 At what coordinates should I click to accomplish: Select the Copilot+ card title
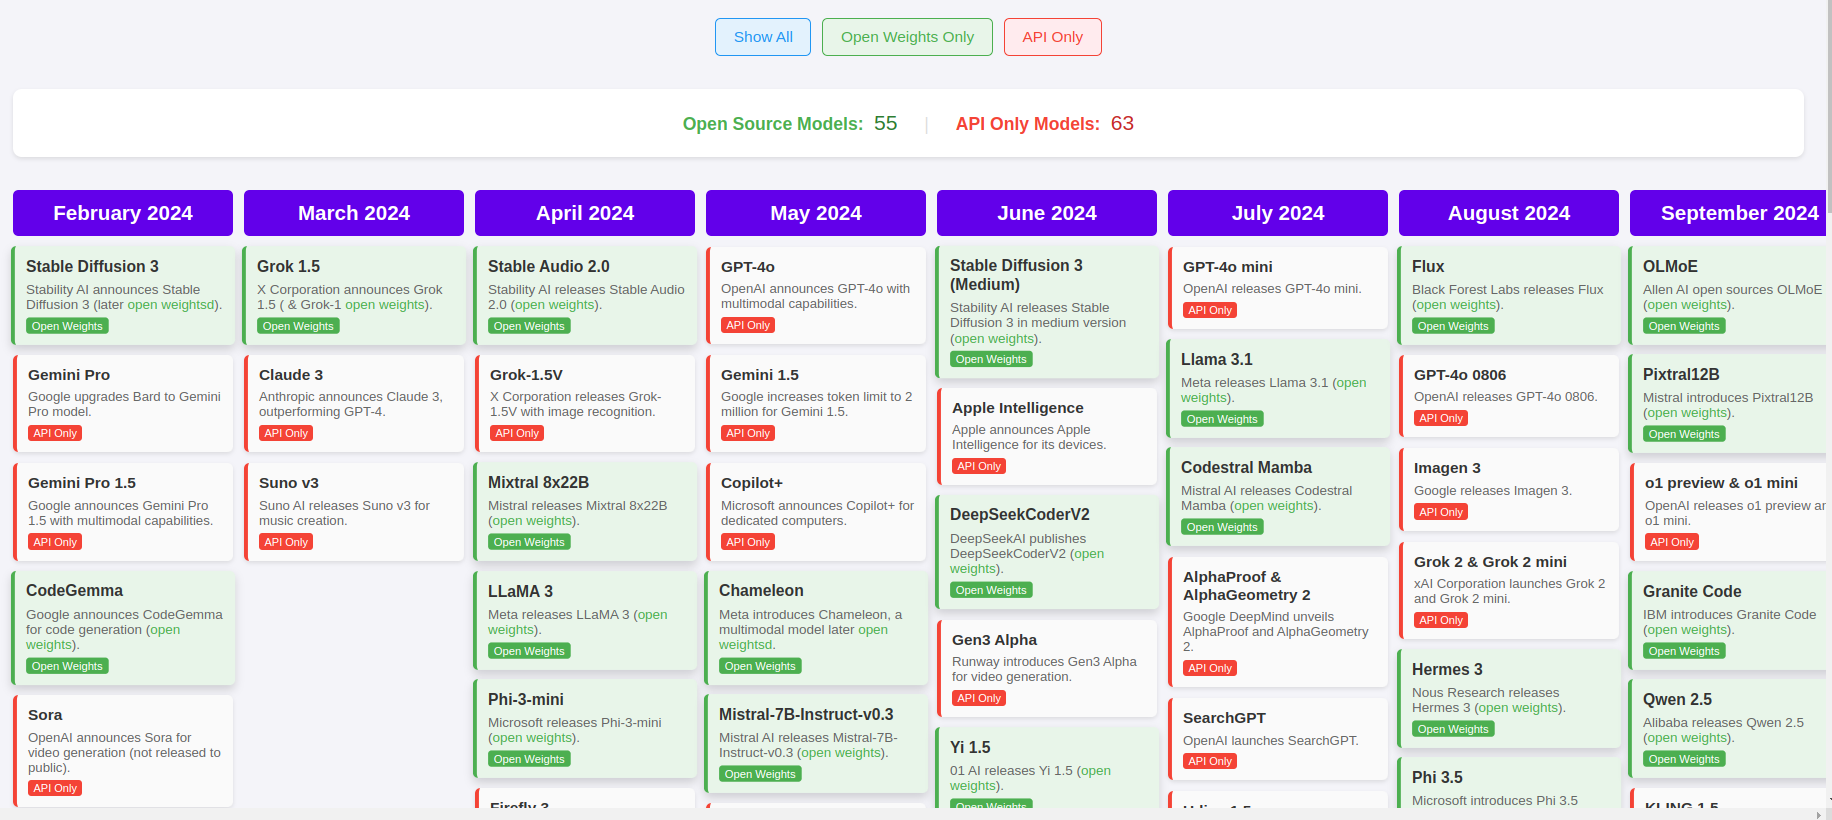point(752,482)
